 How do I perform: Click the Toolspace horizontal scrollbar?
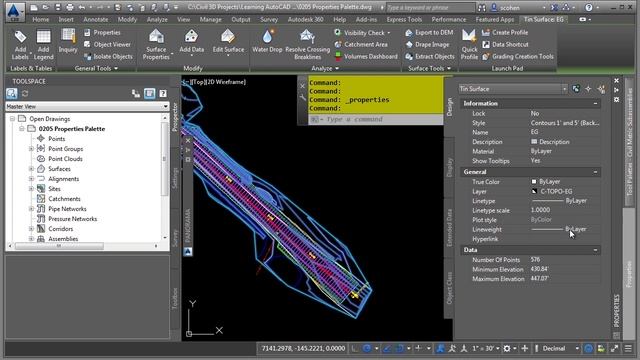(x=59, y=246)
